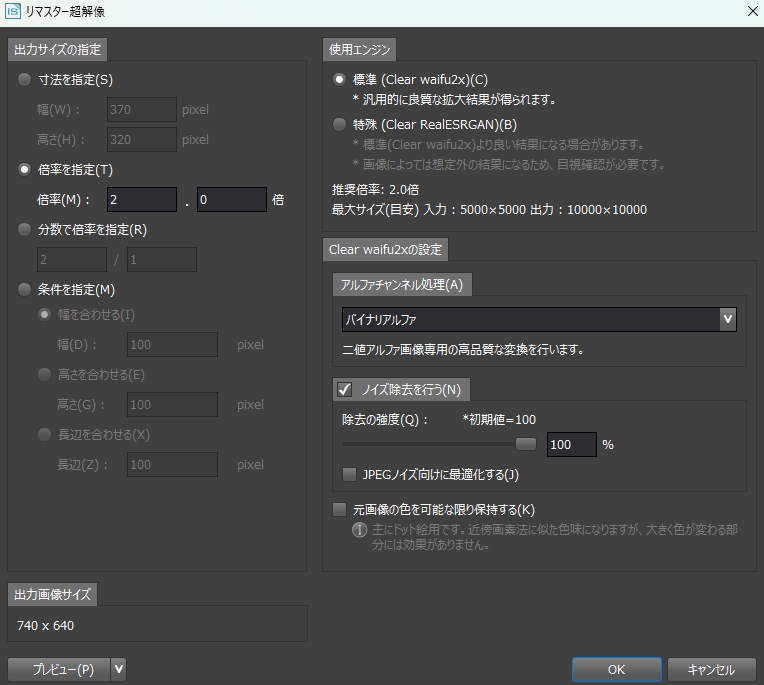This screenshot has width=764, height=685.
Task: Click the 倍率(M) integer field showing 2
Action: [142, 200]
